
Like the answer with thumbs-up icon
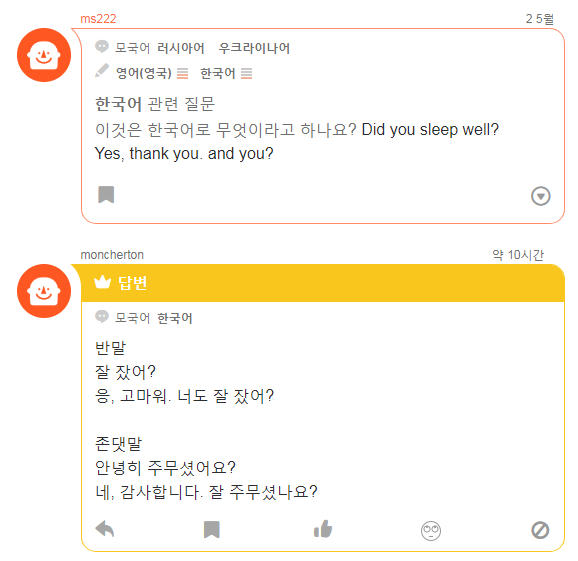click(323, 529)
